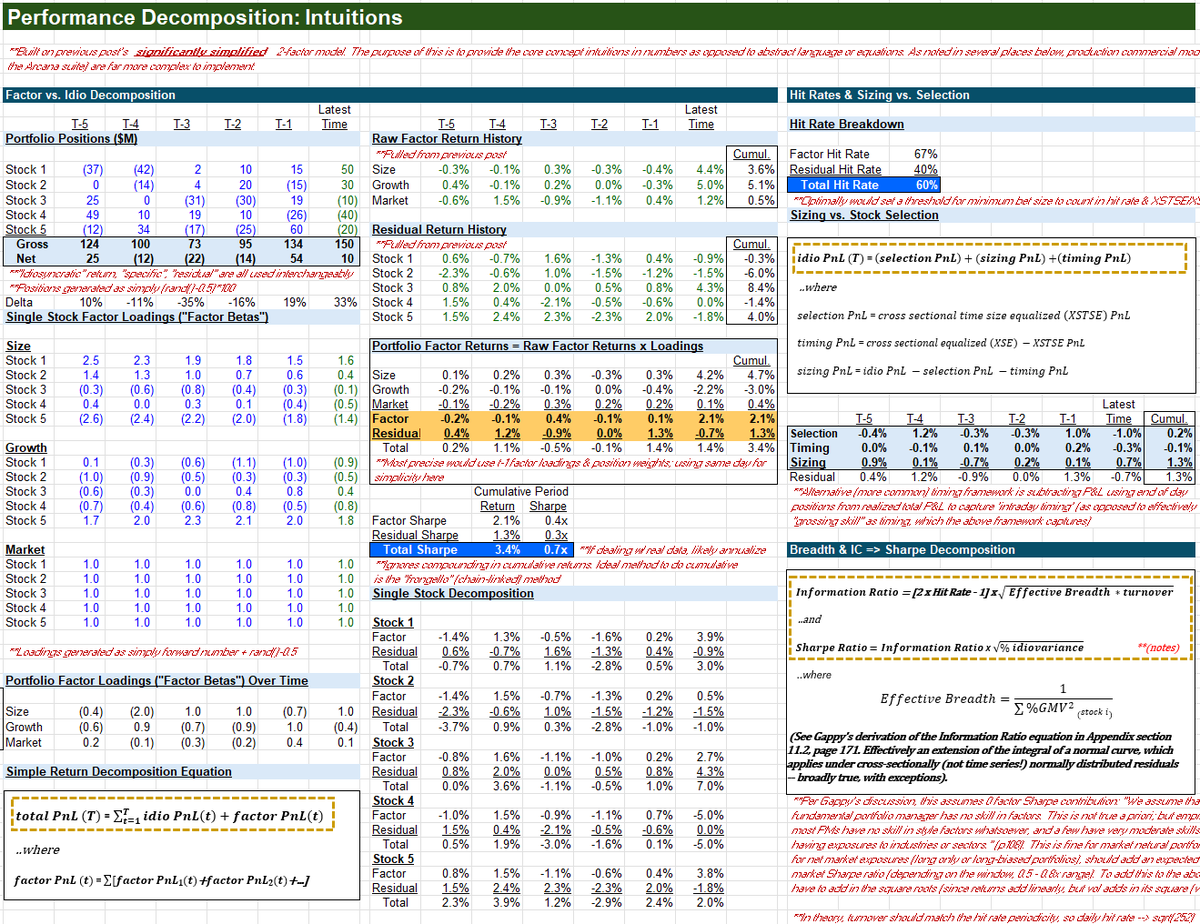This screenshot has width=1200, height=924.
Task: Click 'Portfolio Factor Loadings ("Factor Betas") Over Time' heading
Action: coord(157,680)
